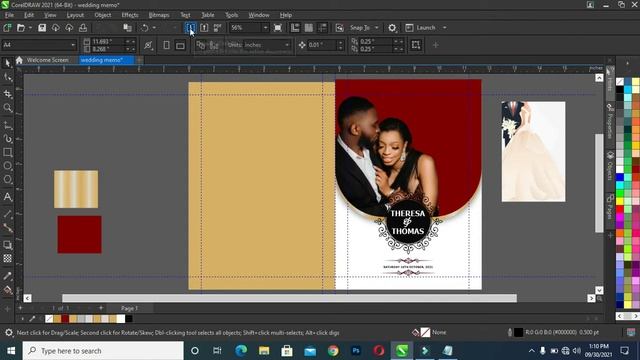Open the Effects menu
The width and height of the screenshot is (640, 360).
point(130,15)
